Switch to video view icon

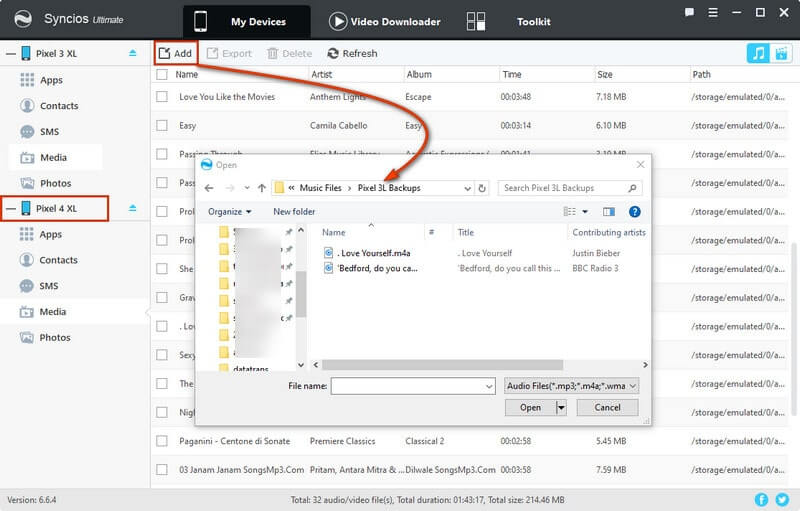(781, 53)
